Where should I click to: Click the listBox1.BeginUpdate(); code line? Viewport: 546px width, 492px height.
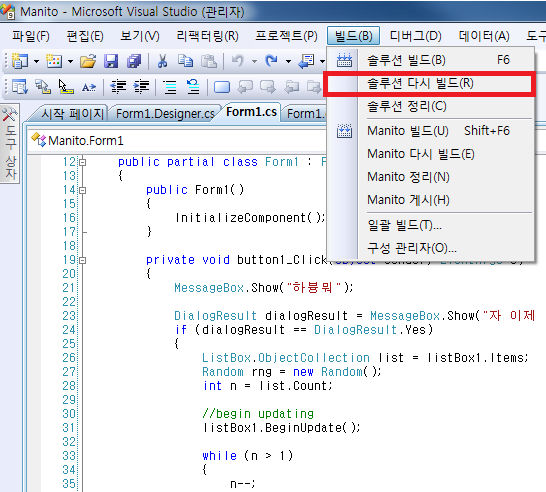click(281, 428)
